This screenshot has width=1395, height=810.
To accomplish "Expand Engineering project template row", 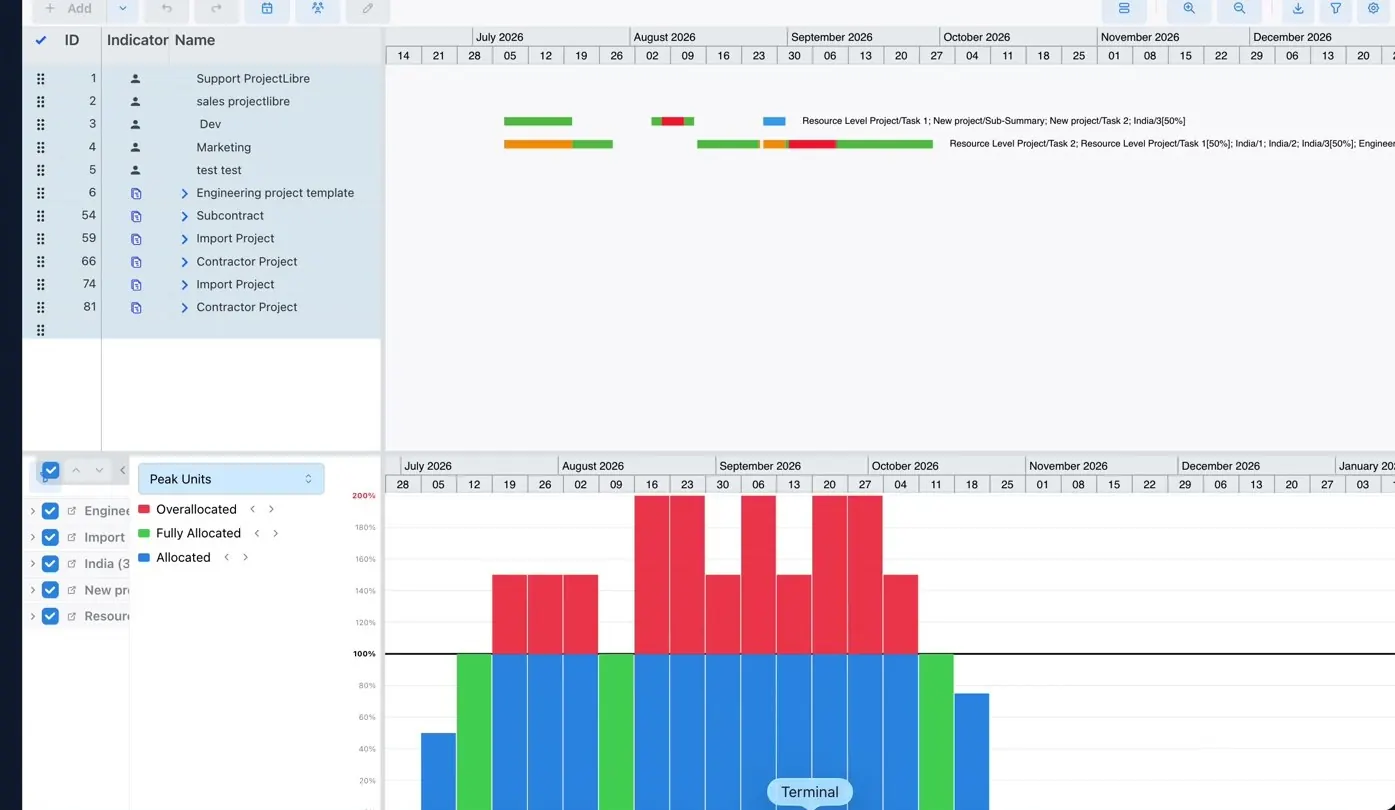I will (185, 193).
